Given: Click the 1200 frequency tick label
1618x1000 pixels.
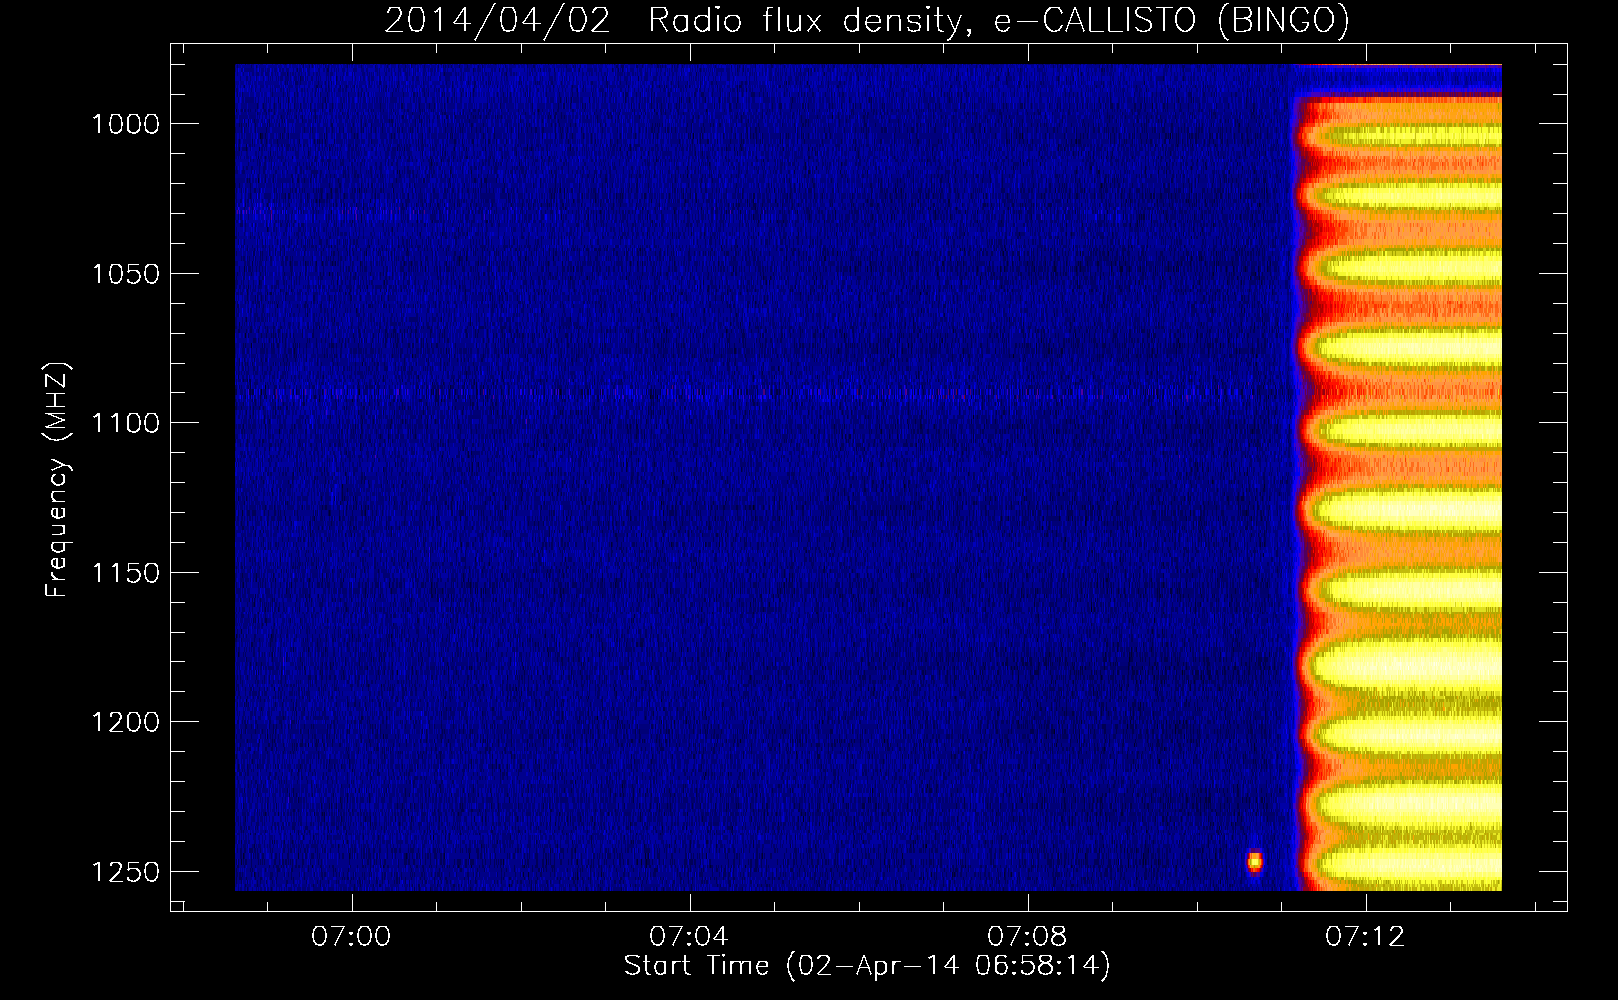Looking at the screenshot, I should click(125, 722).
